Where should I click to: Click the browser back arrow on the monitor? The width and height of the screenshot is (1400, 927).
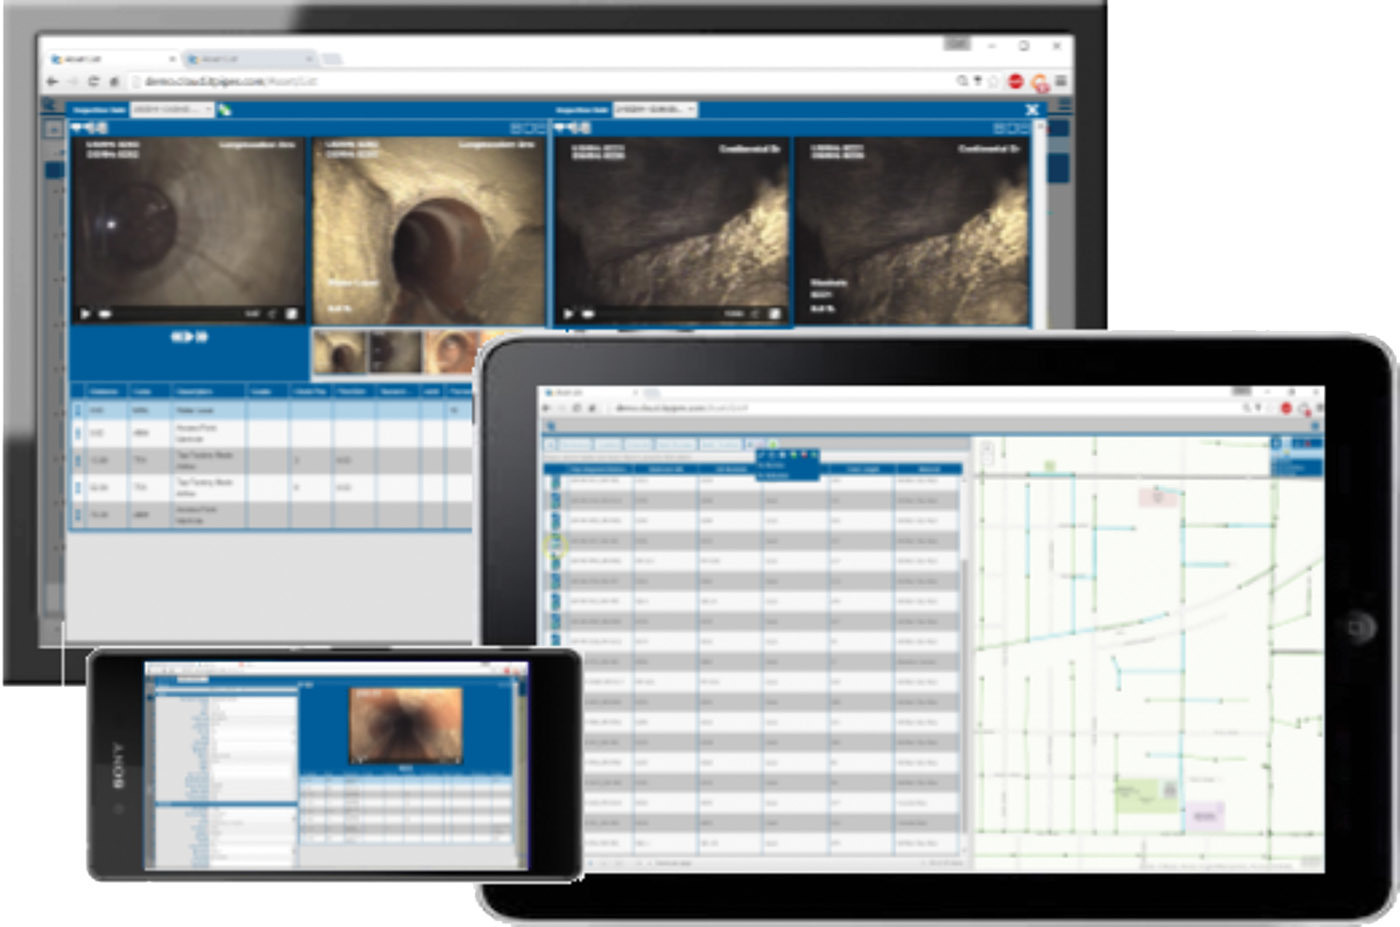click(53, 82)
